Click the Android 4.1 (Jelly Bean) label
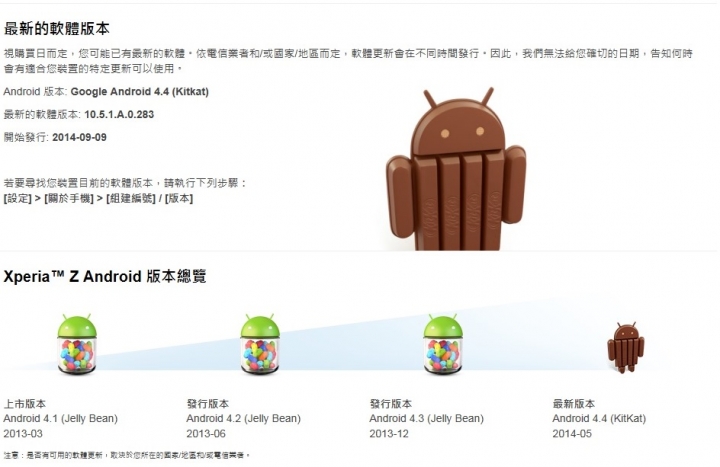 pos(61,418)
